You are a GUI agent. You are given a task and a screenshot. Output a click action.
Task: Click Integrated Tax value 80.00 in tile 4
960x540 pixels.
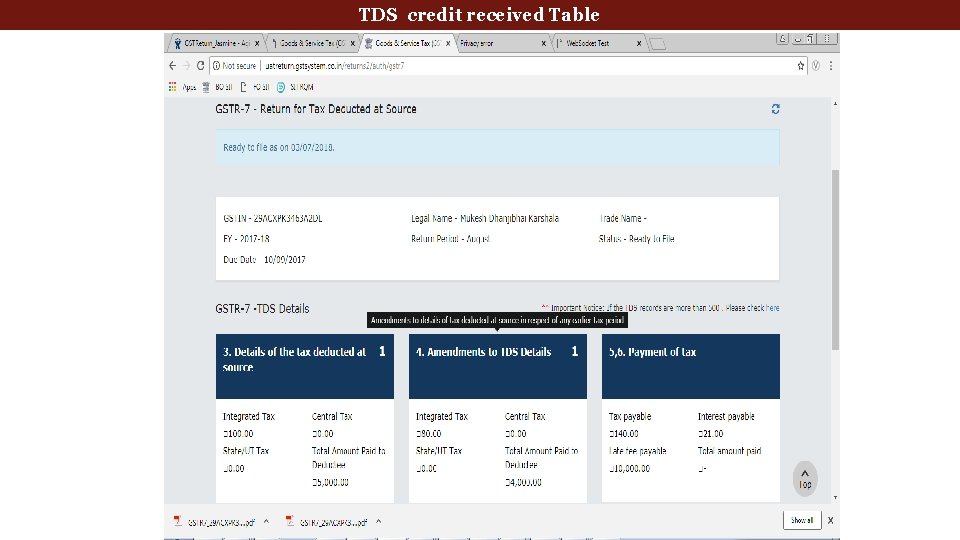tap(429, 433)
